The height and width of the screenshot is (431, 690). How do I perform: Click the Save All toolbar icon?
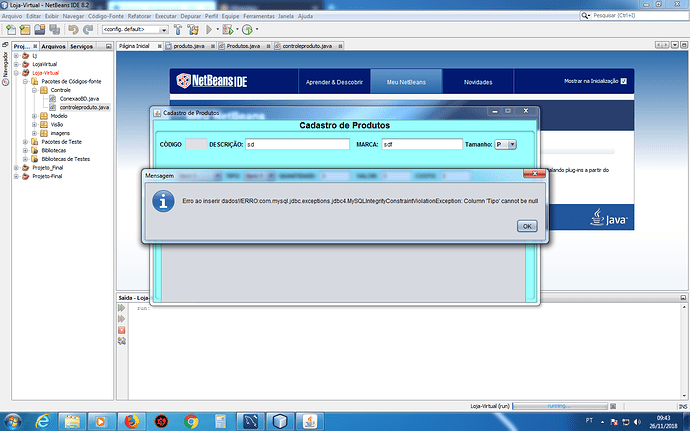(55, 29)
